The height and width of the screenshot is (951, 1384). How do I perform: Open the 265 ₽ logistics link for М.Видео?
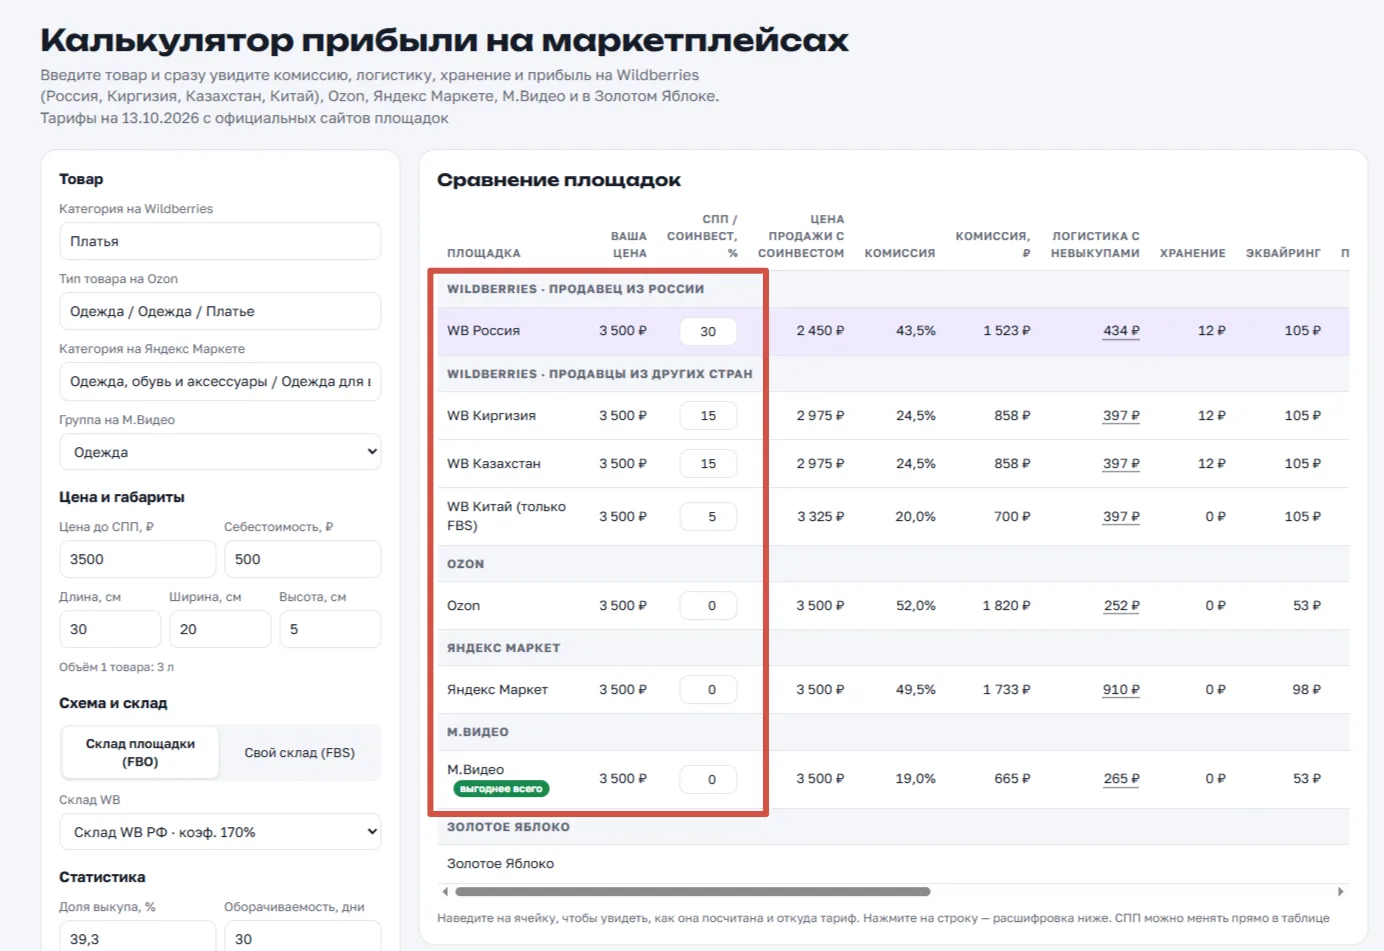tap(1121, 778)
